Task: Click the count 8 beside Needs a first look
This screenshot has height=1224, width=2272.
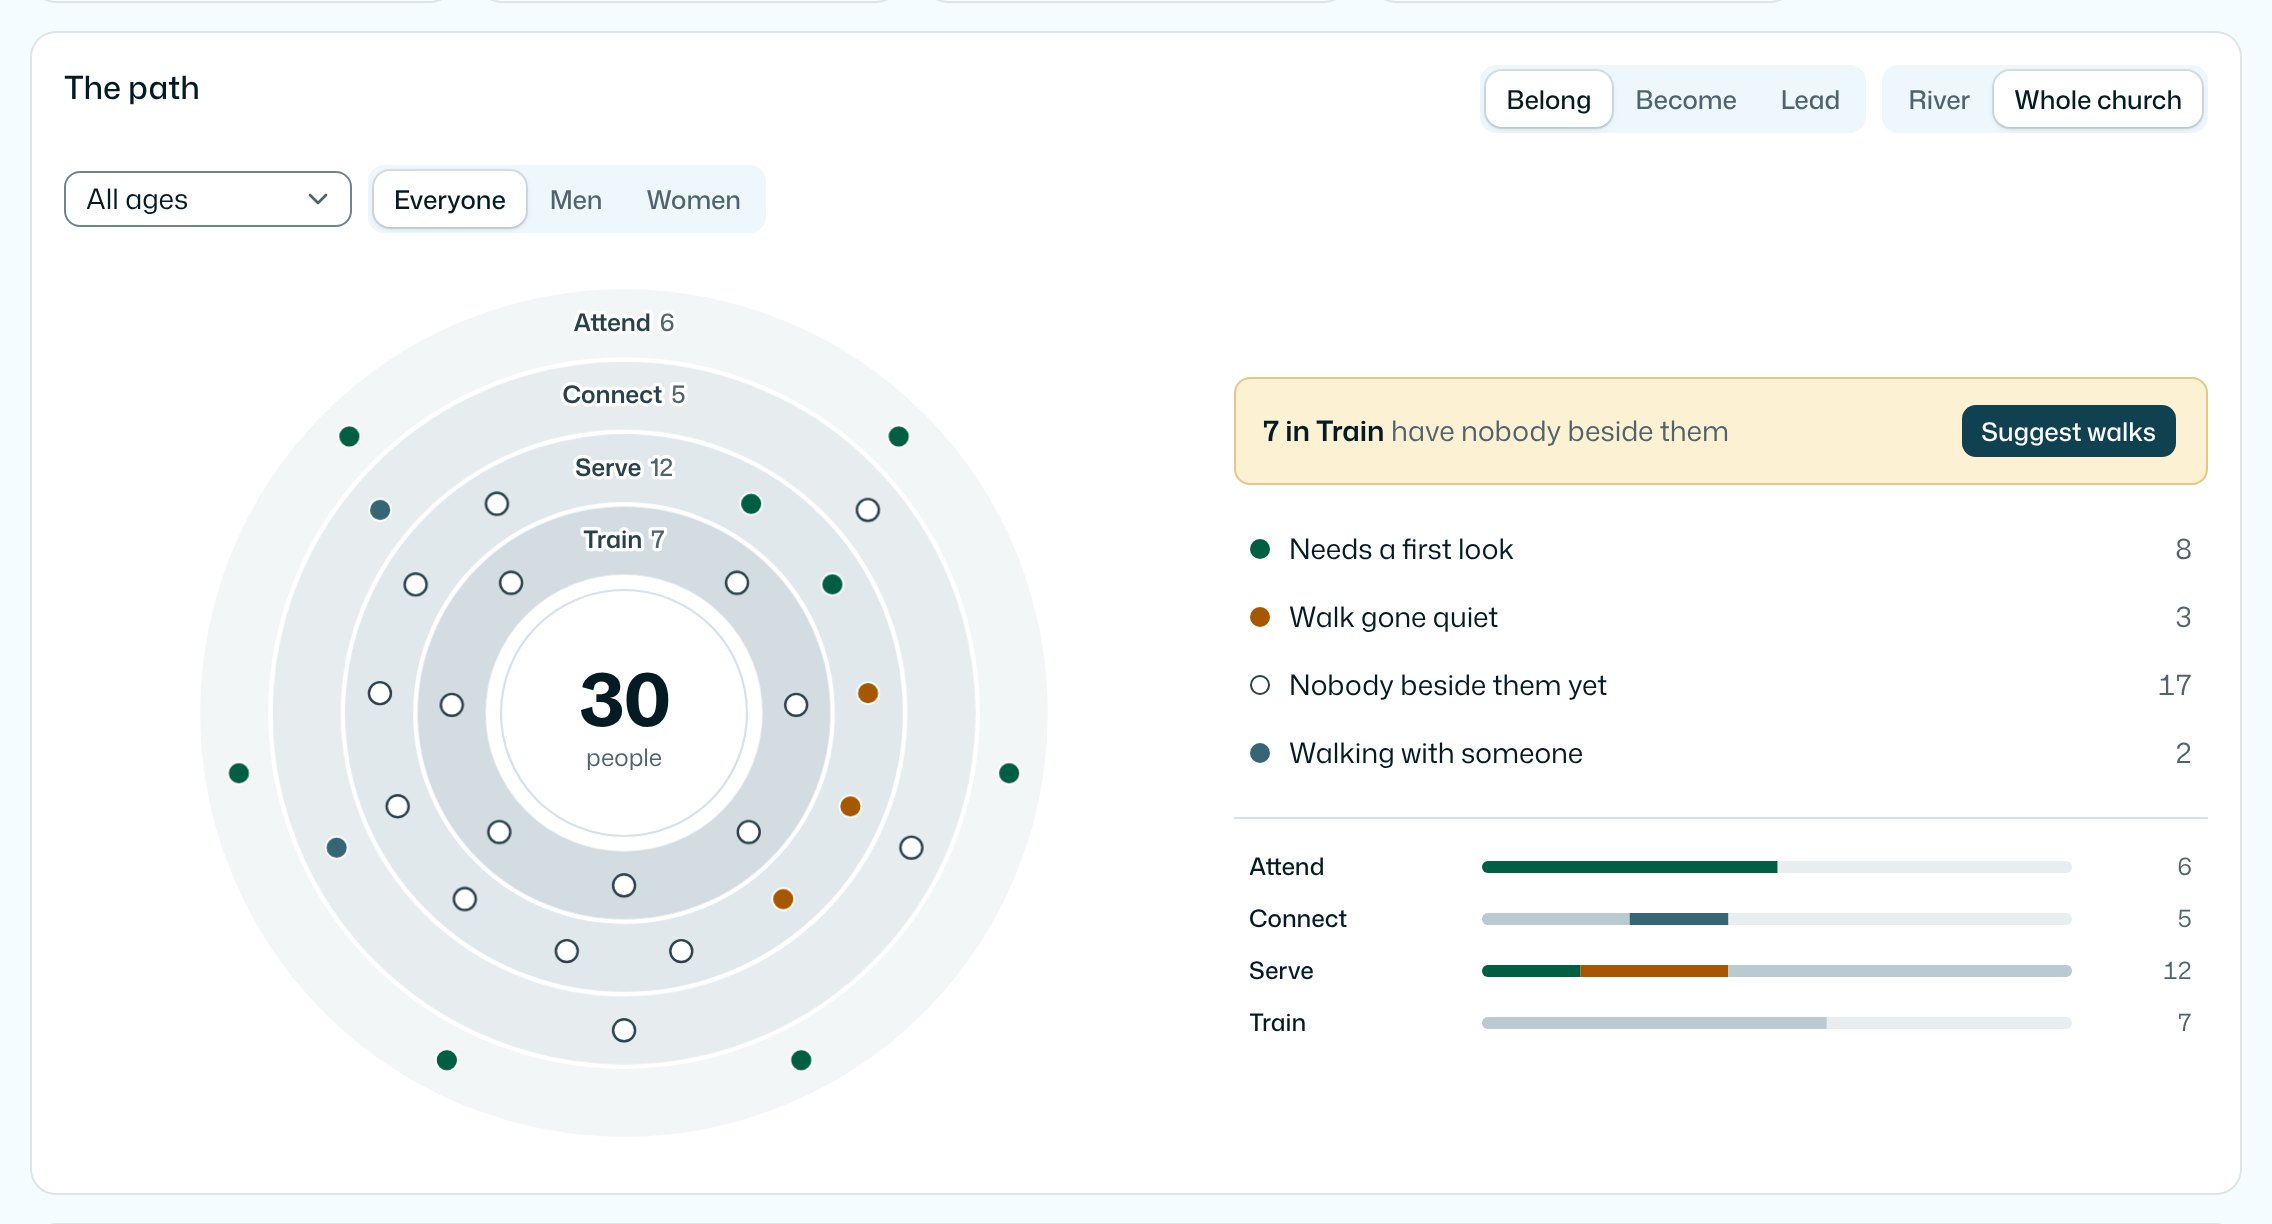Action: [x=2183, y=549]
